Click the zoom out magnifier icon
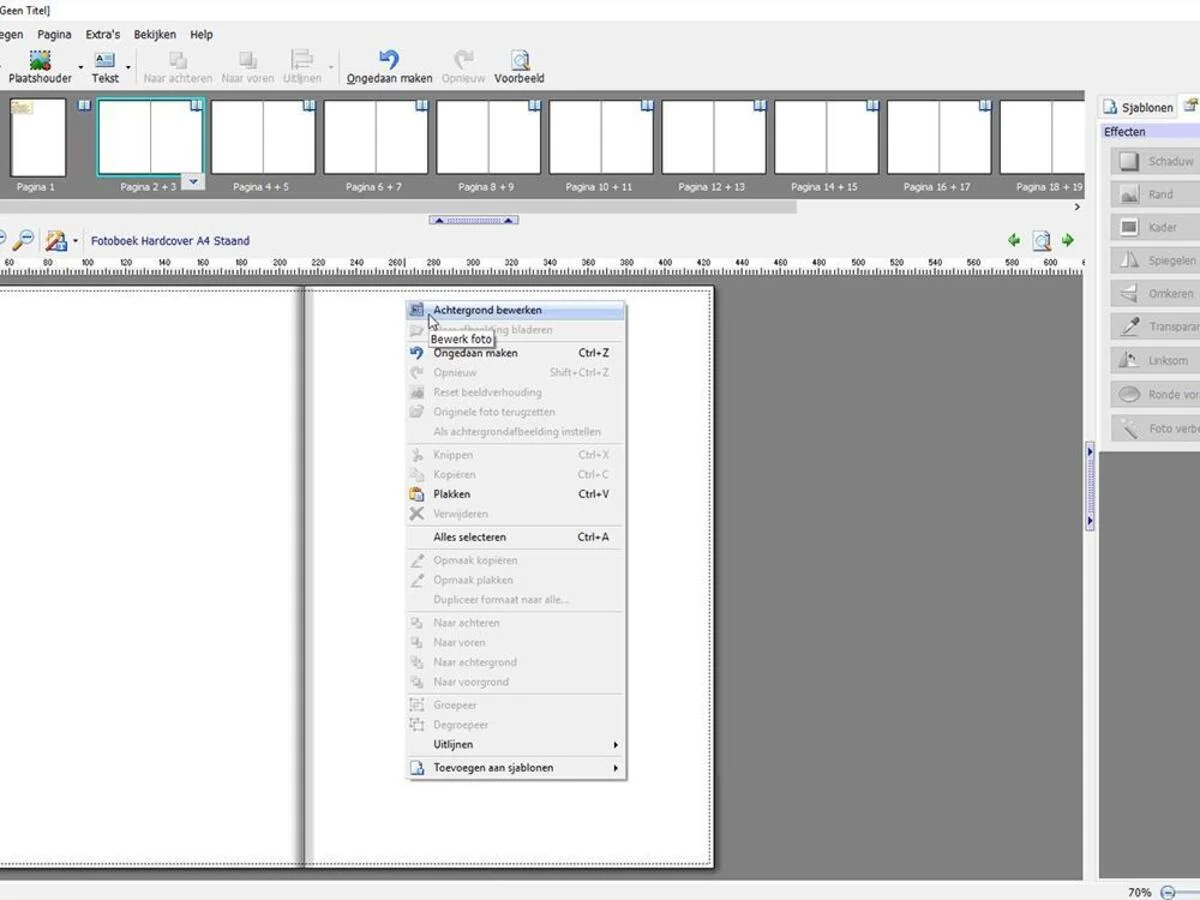1200x900 pixels. [x=24, y=240]
